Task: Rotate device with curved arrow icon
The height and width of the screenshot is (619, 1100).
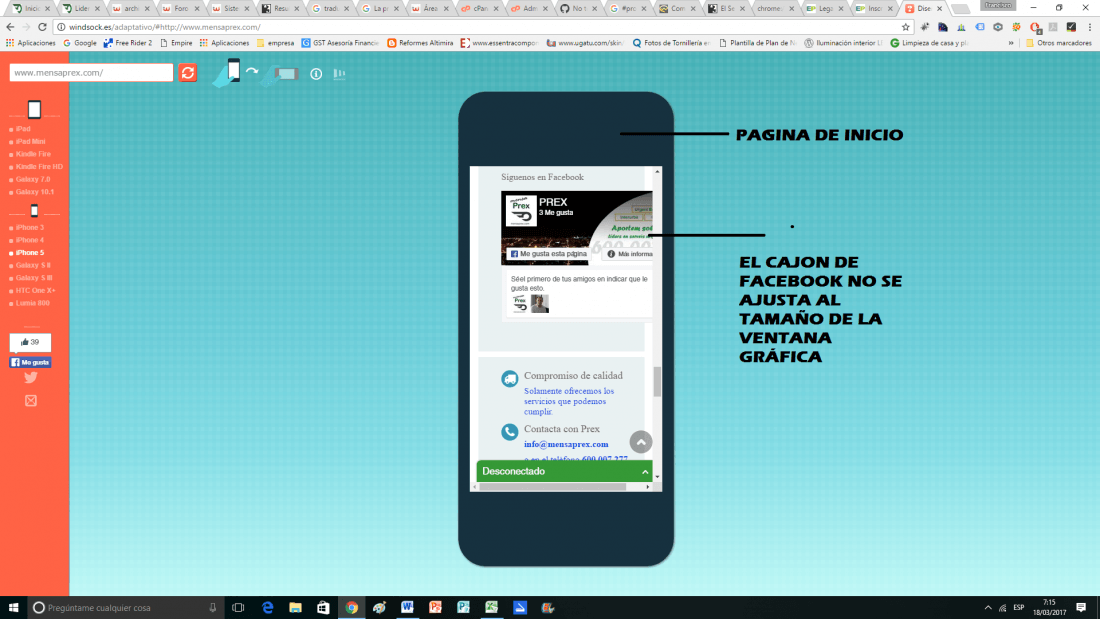Action: (252, 72)
